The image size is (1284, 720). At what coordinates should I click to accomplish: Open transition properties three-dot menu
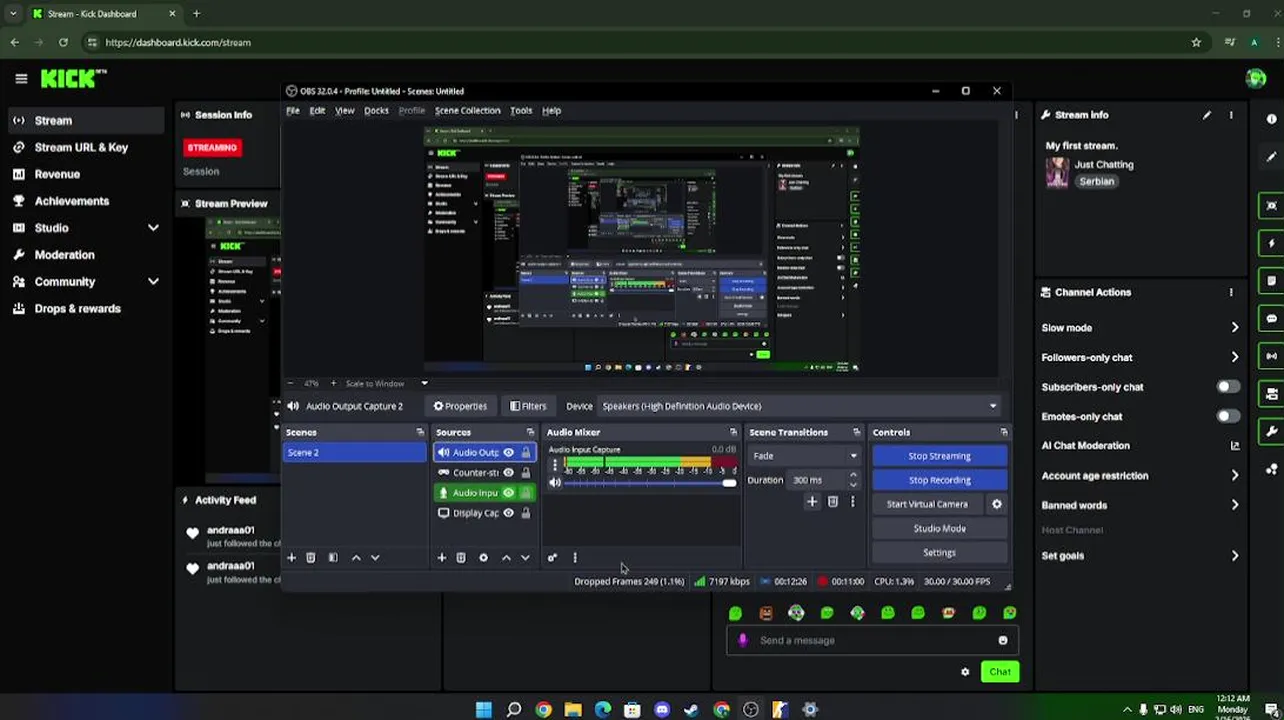pyautogui.click(x=852, y=502)
